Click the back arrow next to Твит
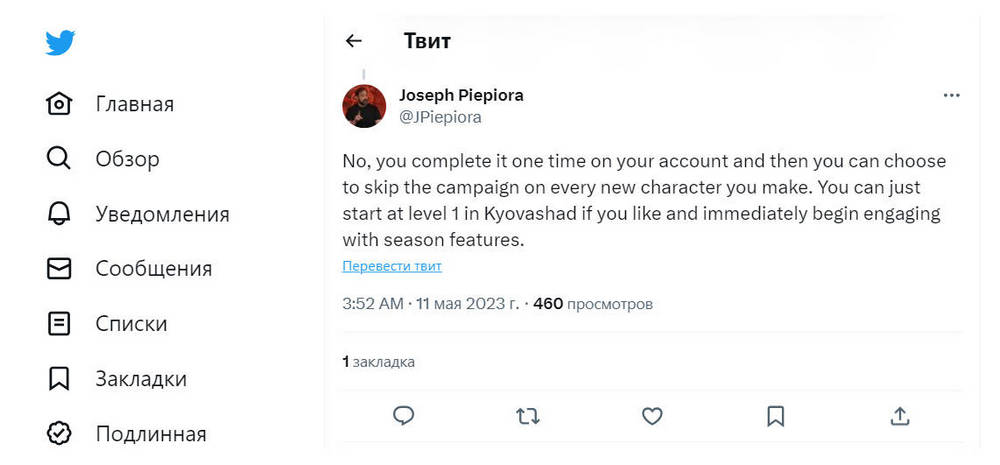 (x=353, y=41)
